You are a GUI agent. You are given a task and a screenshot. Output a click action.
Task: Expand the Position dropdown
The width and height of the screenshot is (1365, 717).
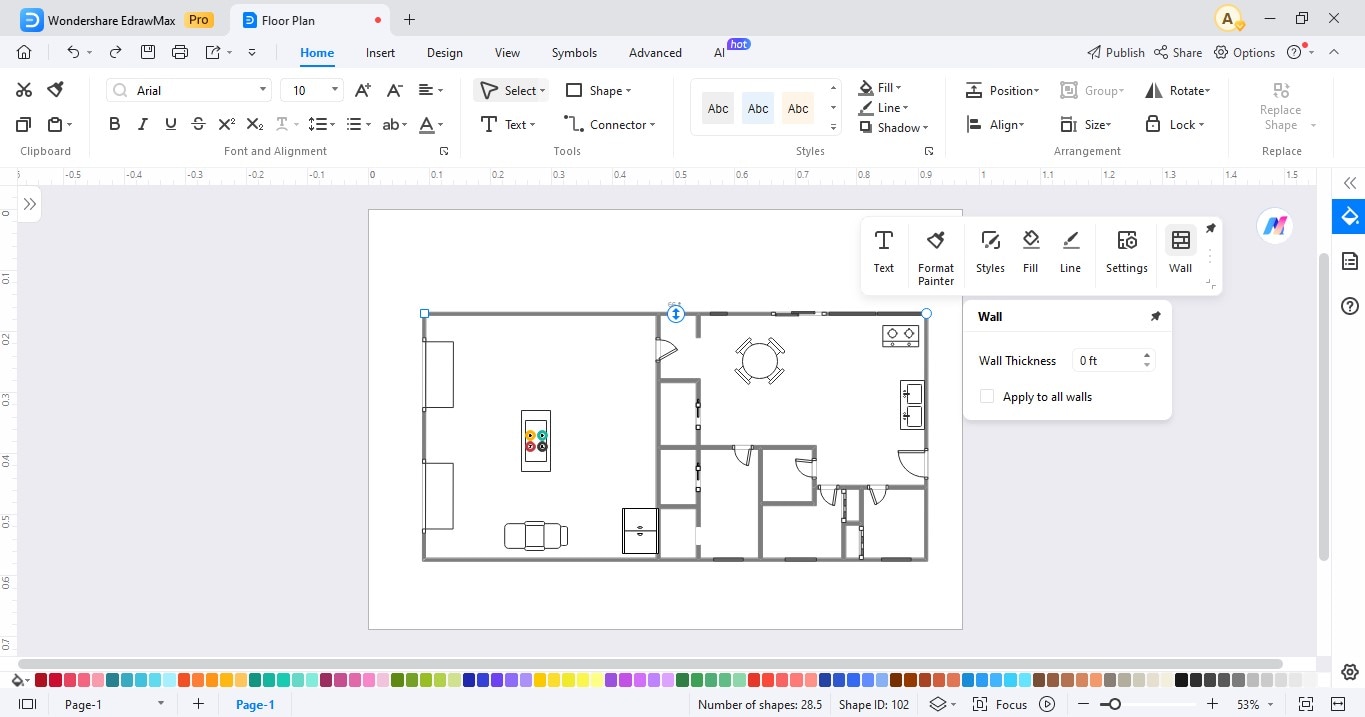click(x=1036, y=91)
